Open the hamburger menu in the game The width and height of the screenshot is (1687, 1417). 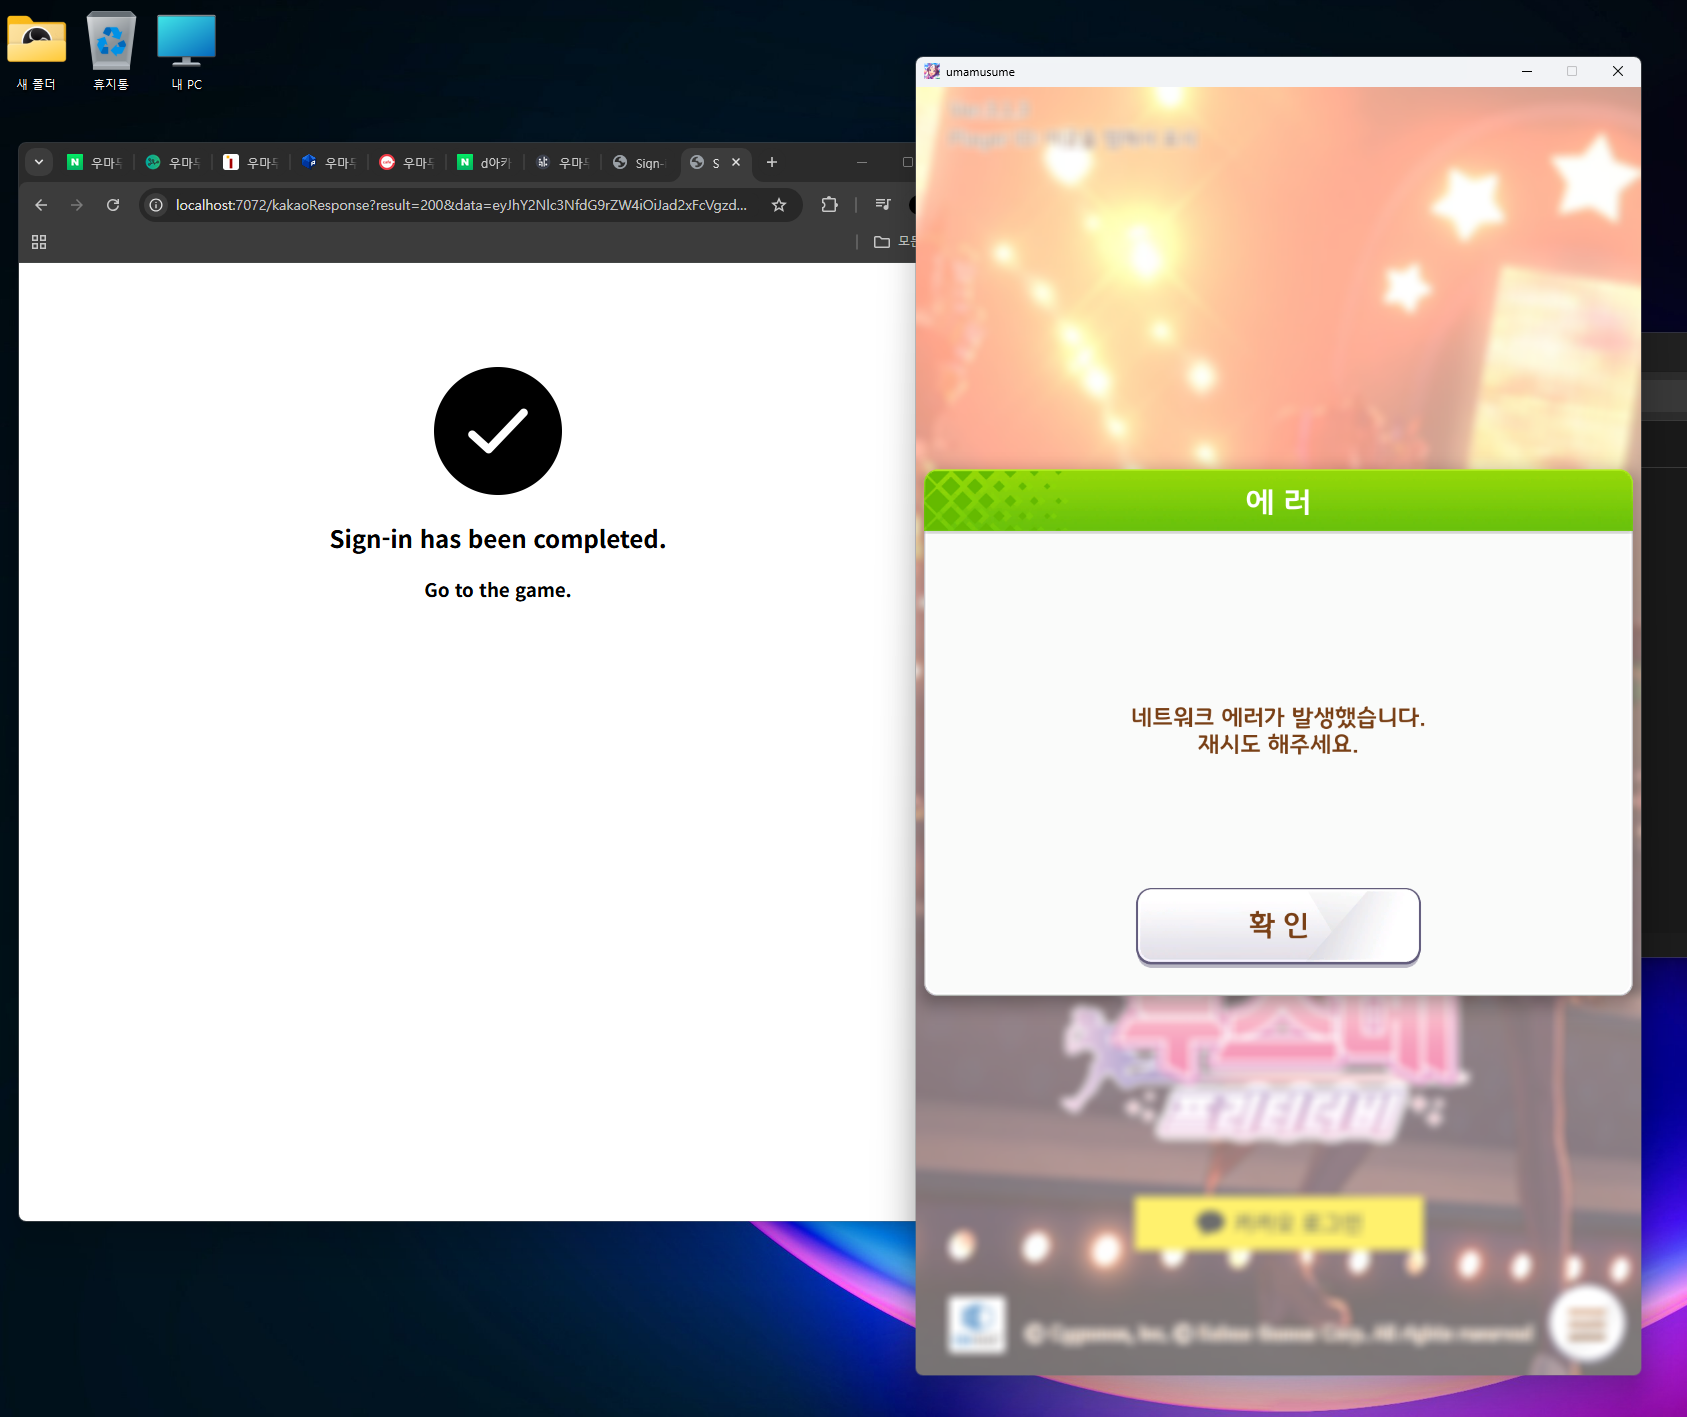point(1586,1324)
